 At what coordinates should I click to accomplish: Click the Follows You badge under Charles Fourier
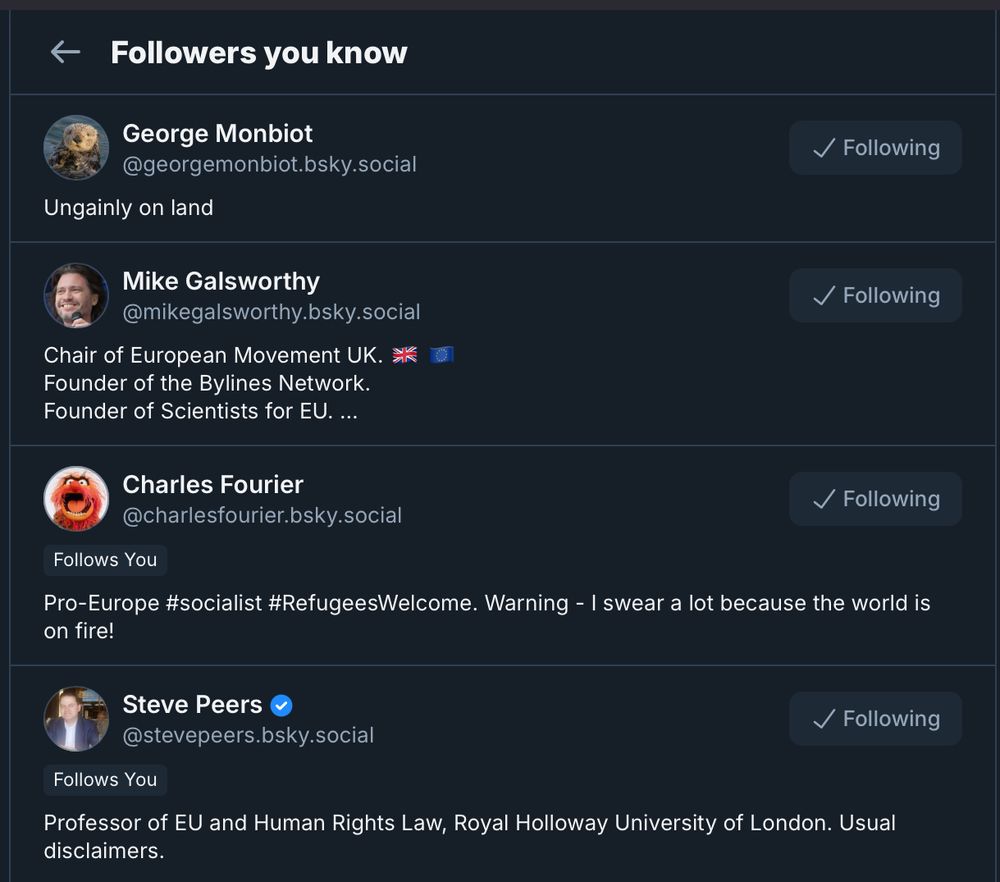[x=105, y=560]
